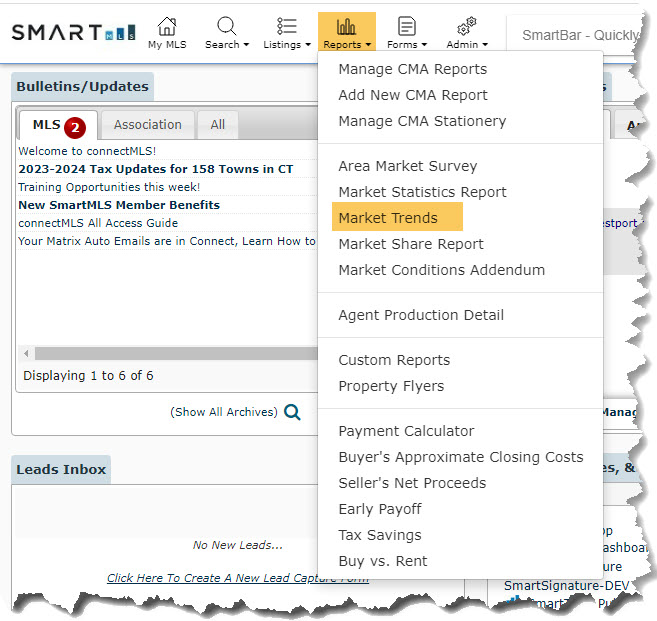Click the SmartMLS logo

pos(73,32)
